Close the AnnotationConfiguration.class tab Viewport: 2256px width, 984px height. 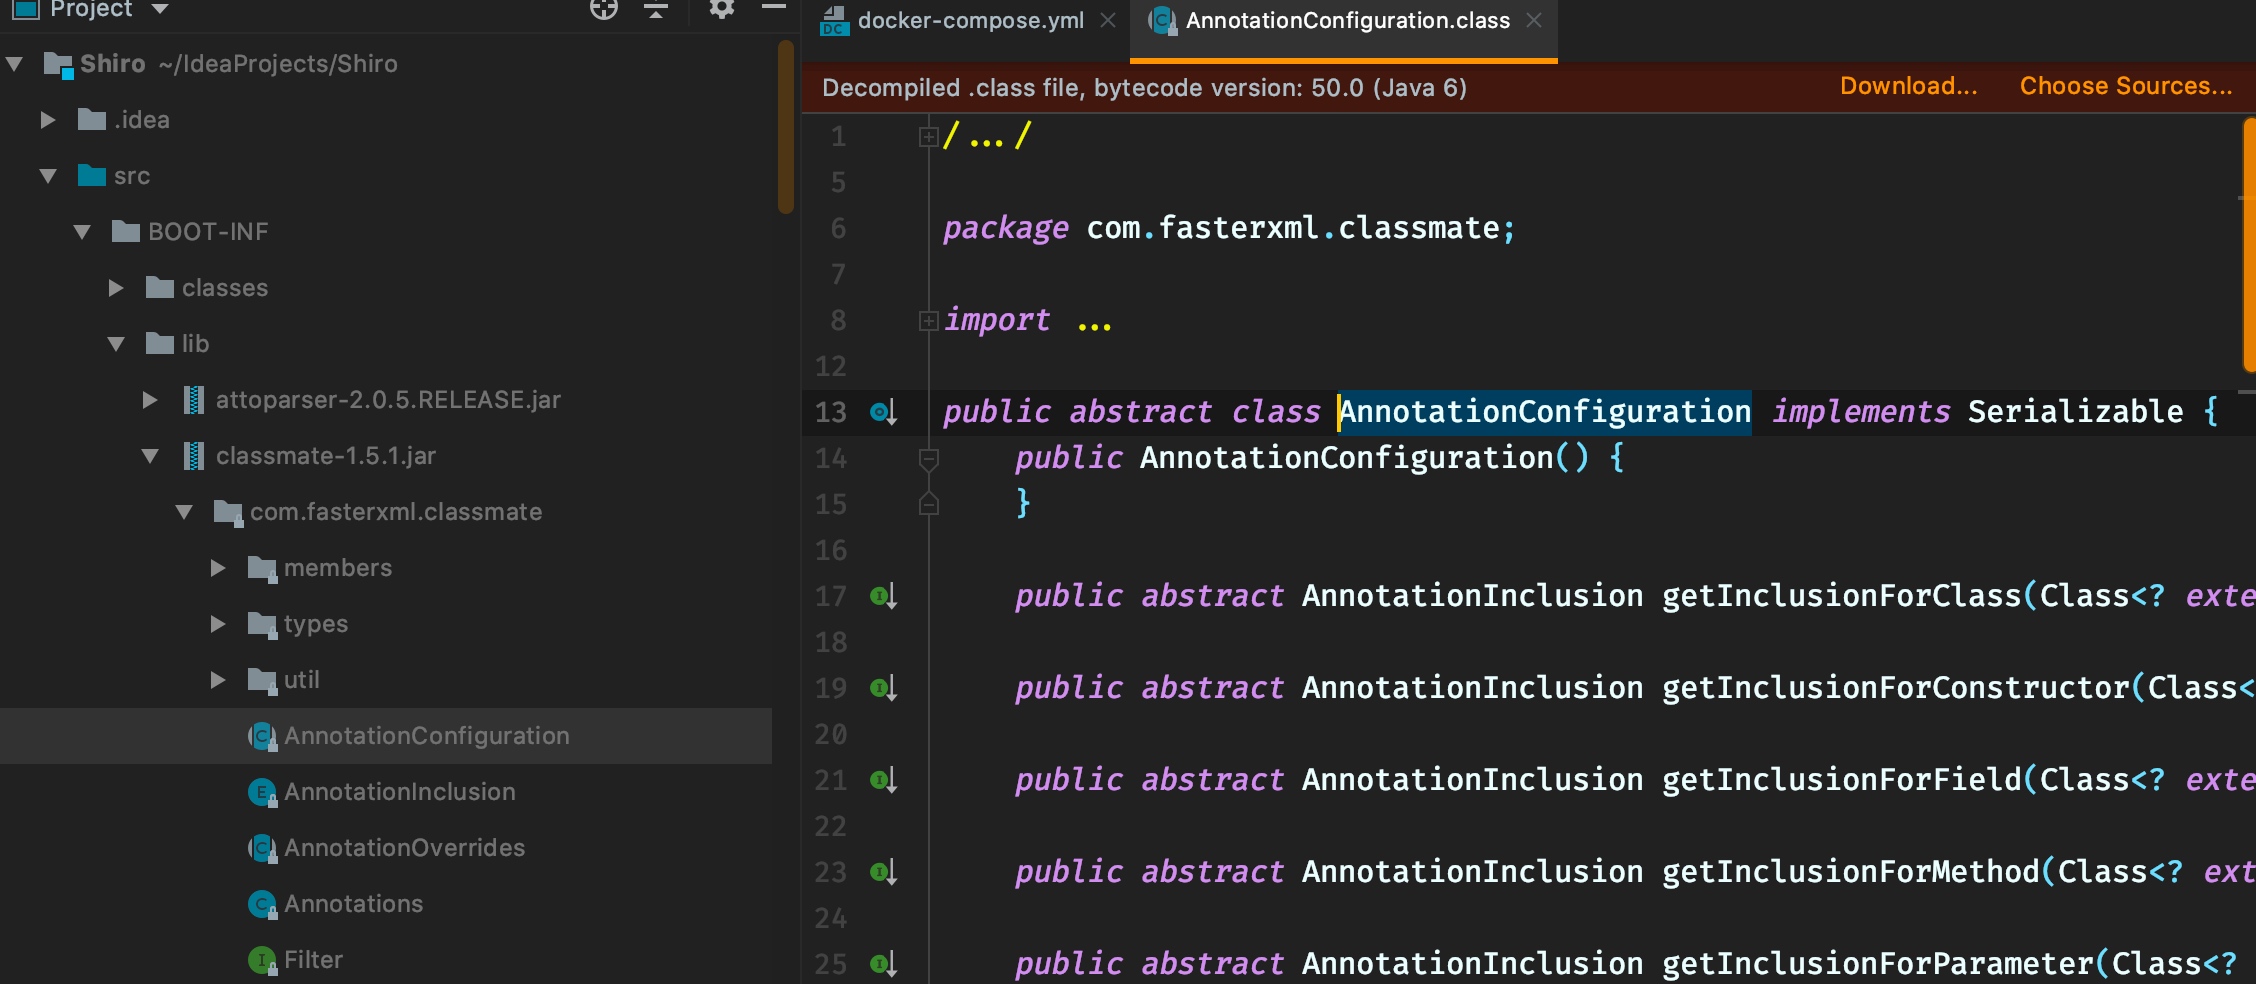(x=1534, y=21)
